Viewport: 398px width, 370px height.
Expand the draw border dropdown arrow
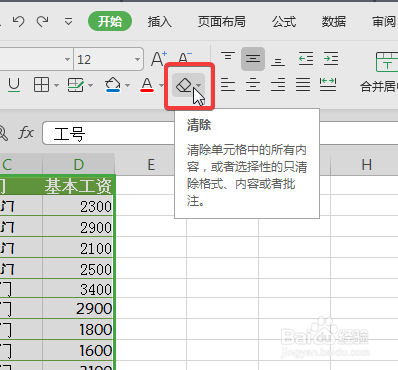click(x=91, y=86)
